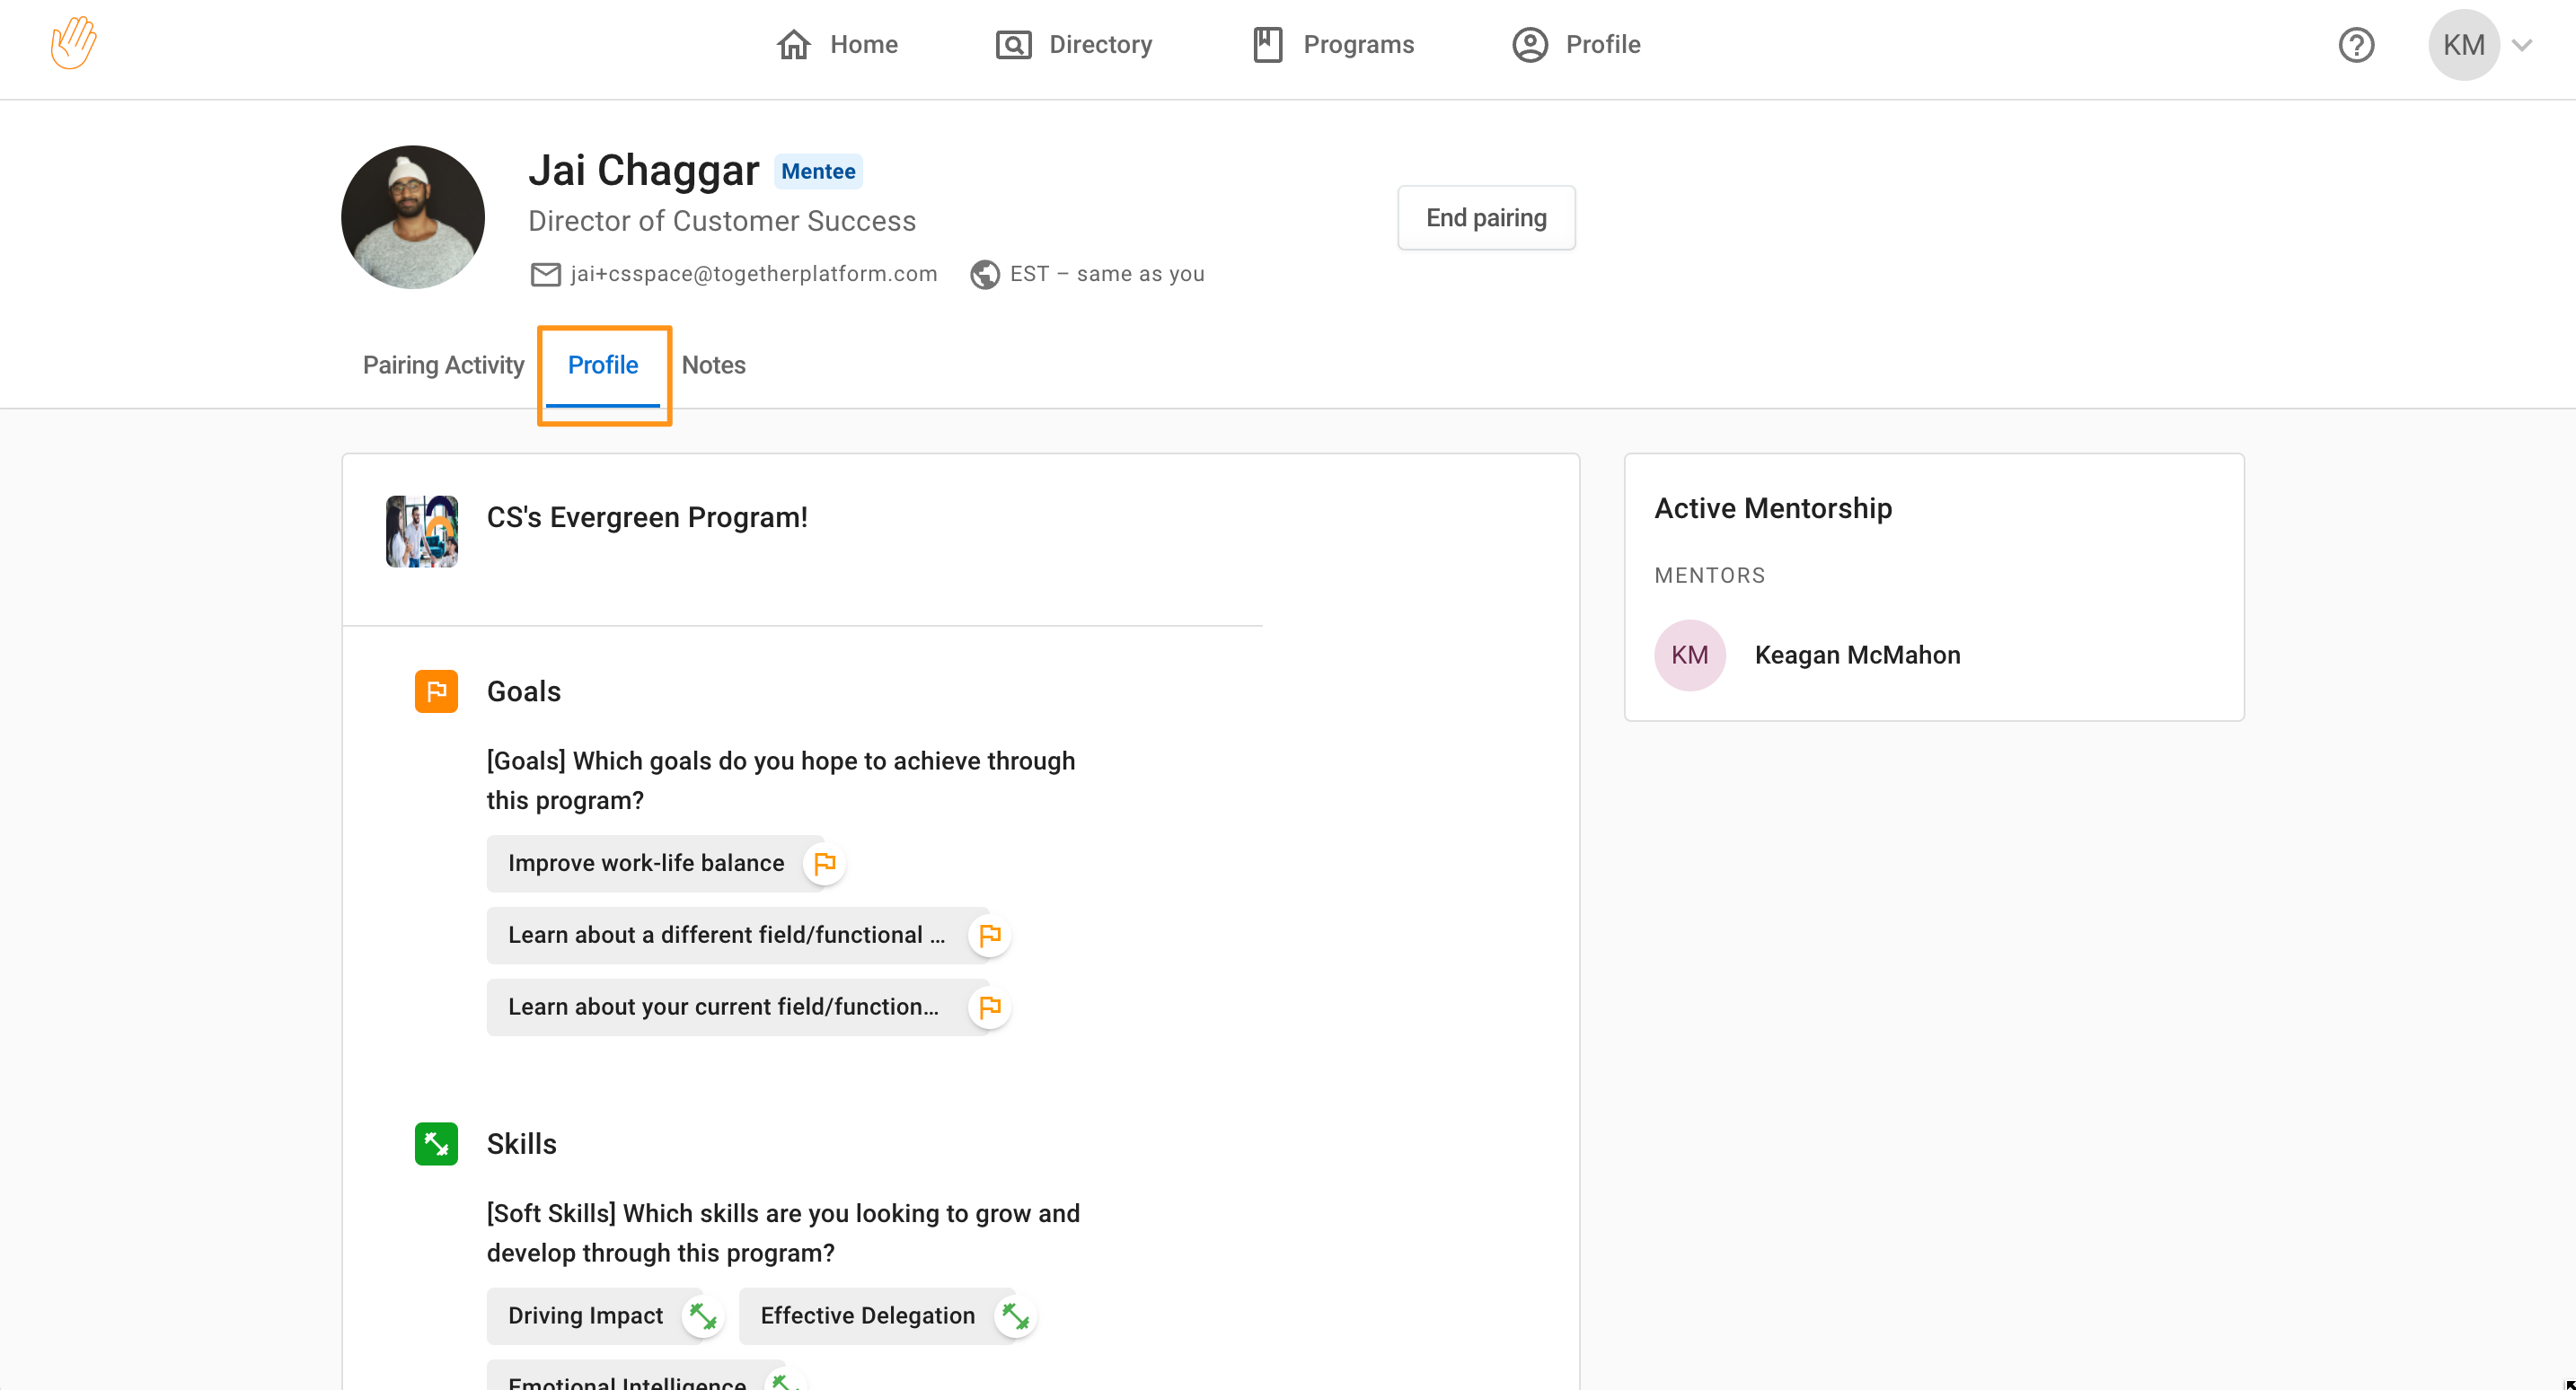Switch to the Pairing Activity tab

(443, 365)
